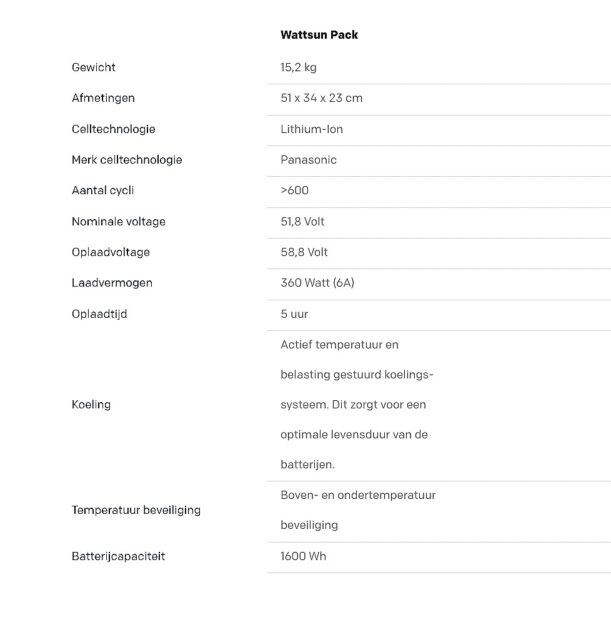Click the Wattsun Pack column header
The width and height of the screenshot is (611, 640).
click(x=319, y=35)
